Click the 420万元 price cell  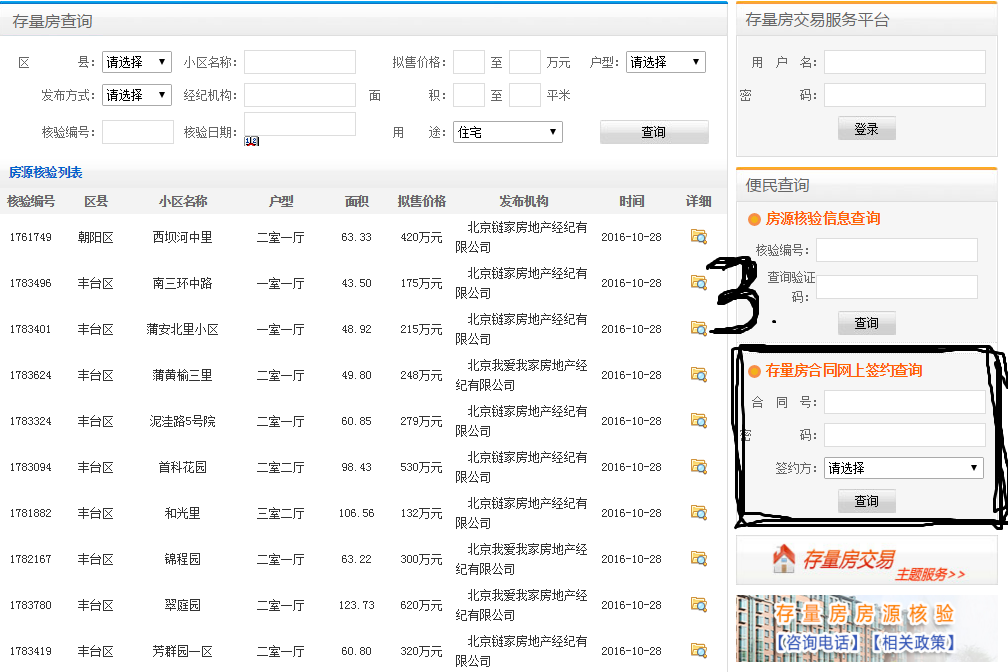pyautogui.click(x=421, y=237)
